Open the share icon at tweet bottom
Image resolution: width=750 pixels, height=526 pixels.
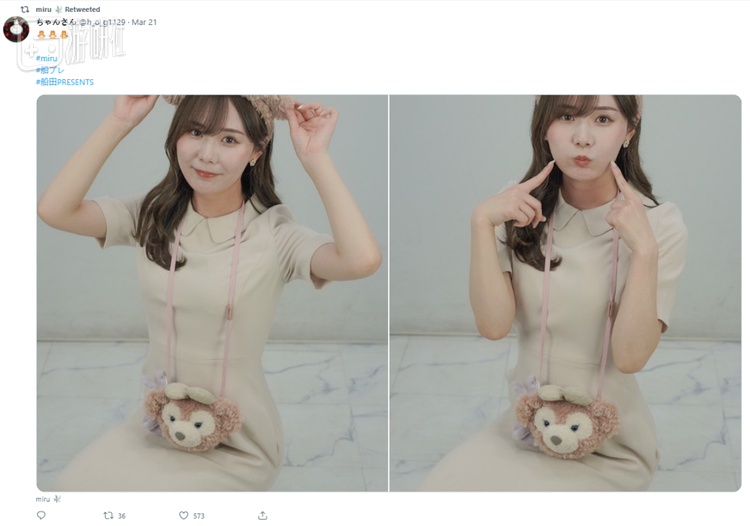(x=262, y=515)
